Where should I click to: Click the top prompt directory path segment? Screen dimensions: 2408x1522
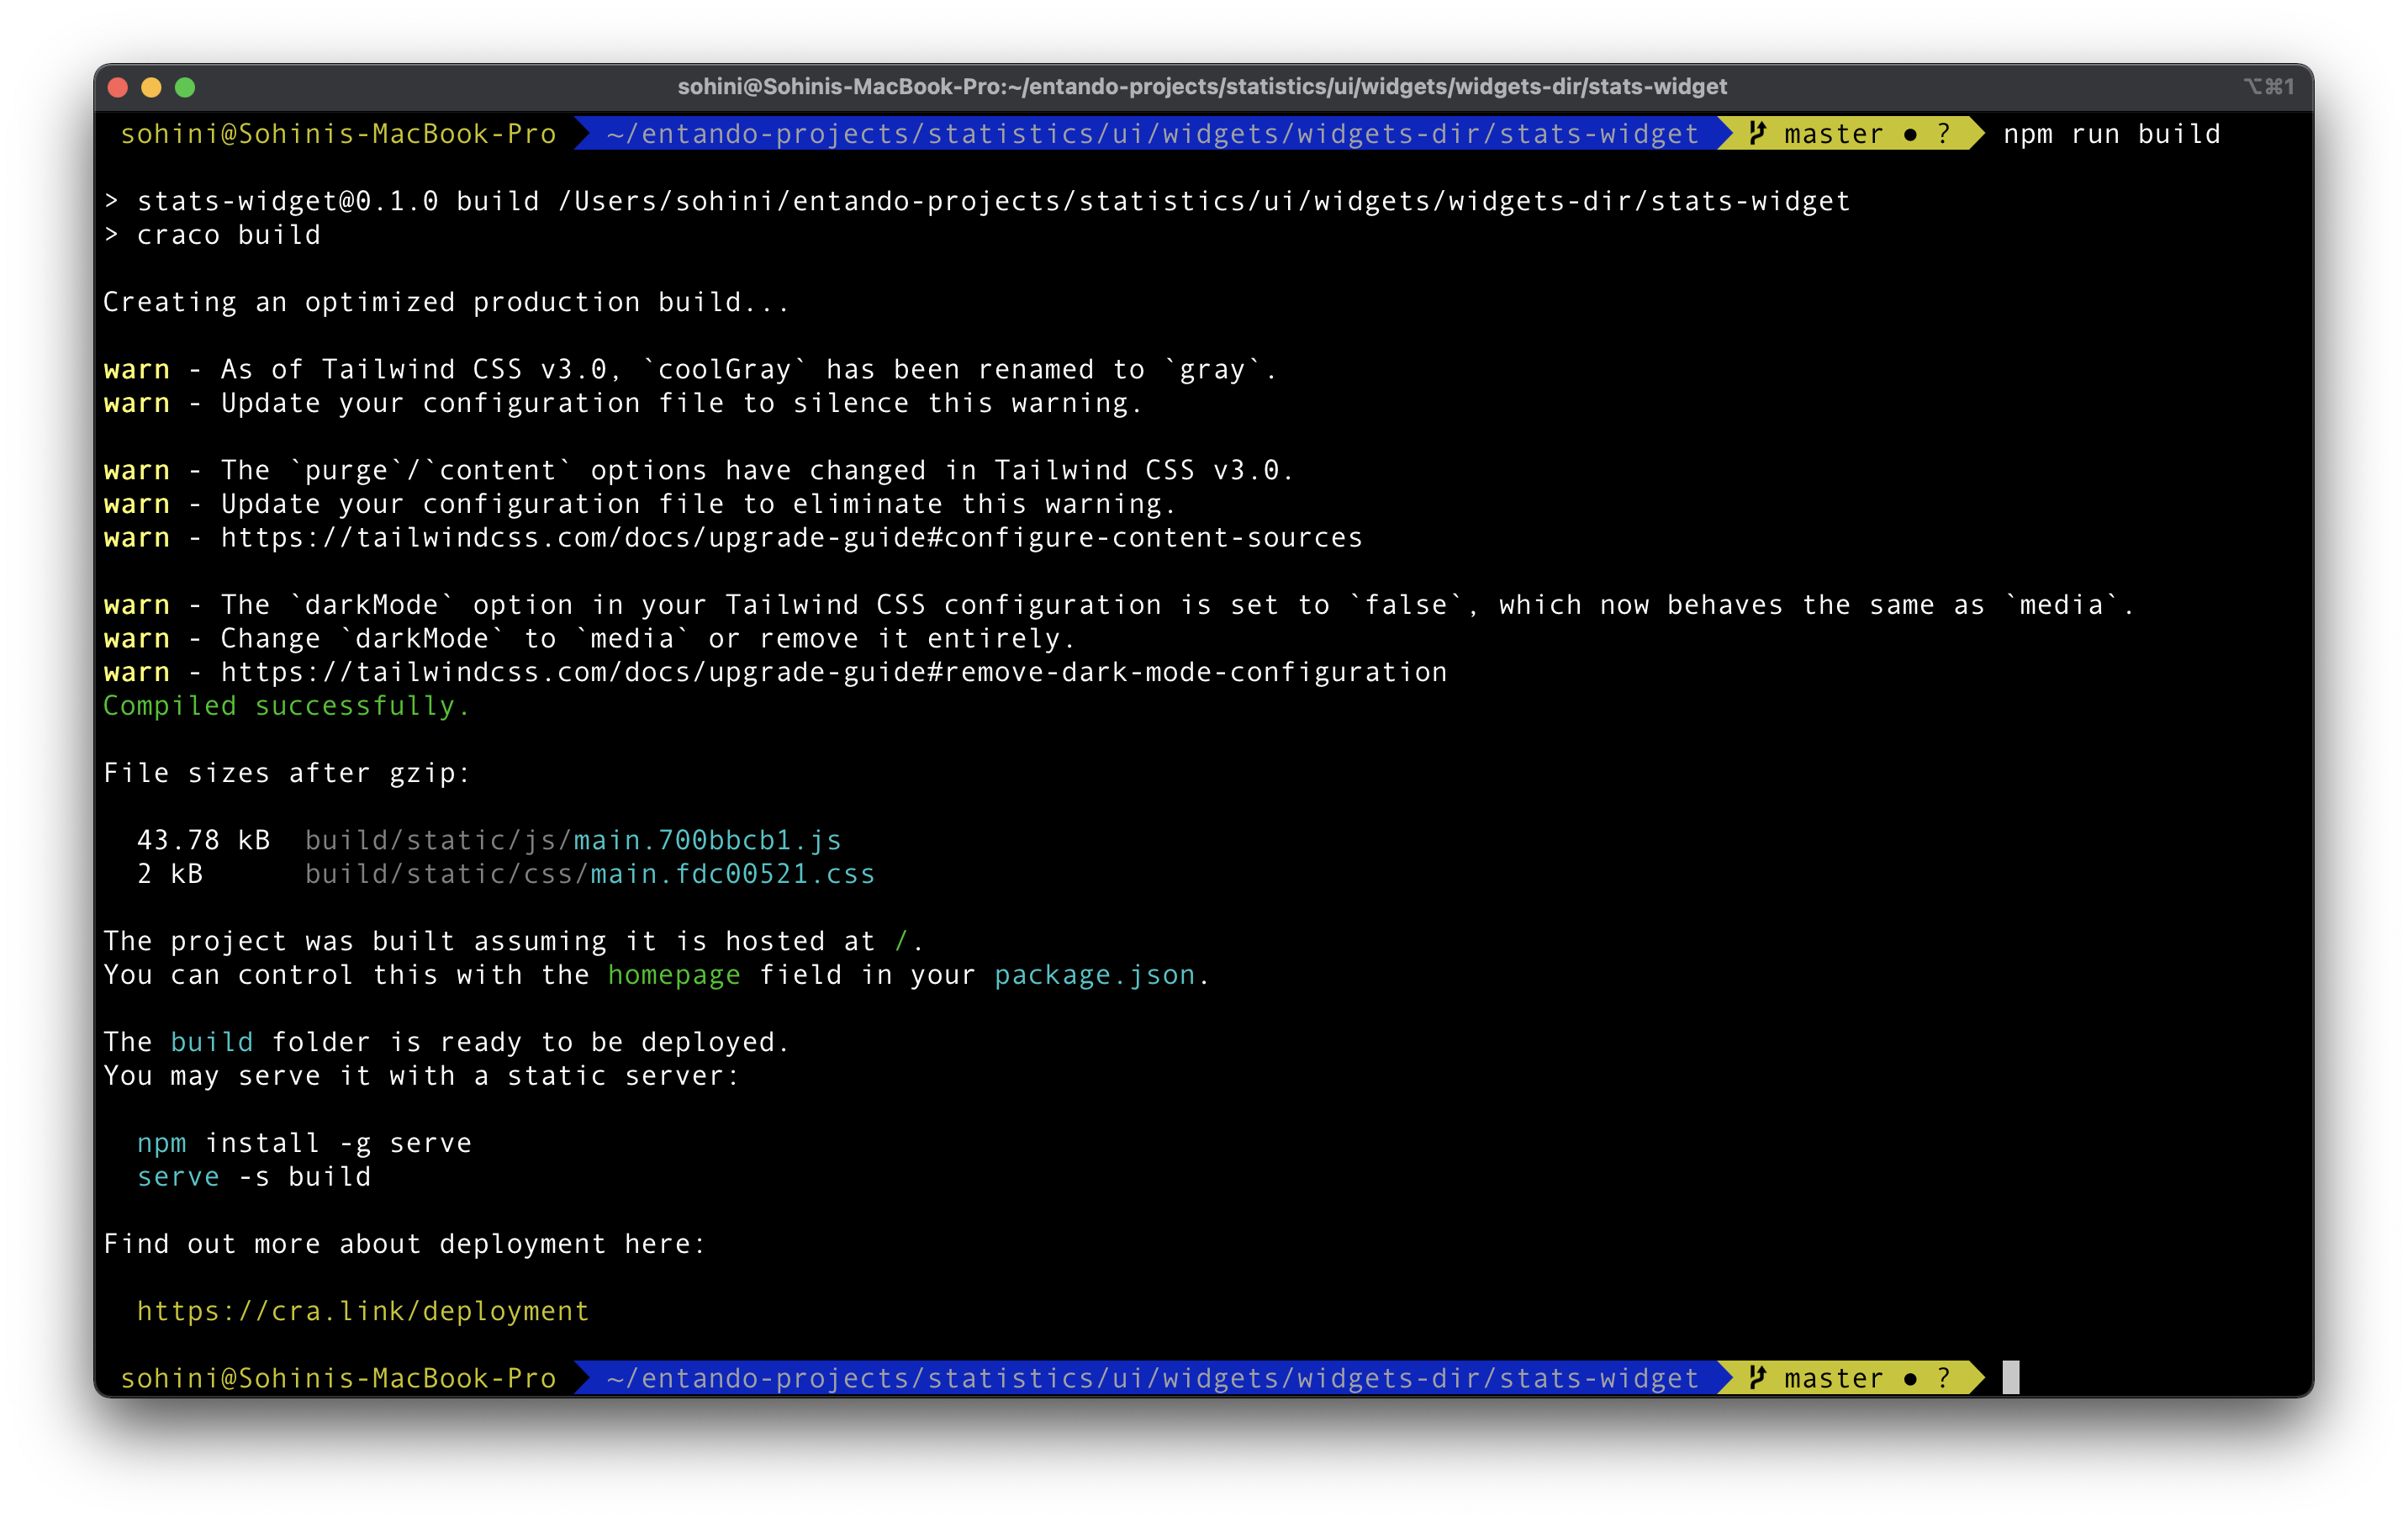pyautogui.click(x=1152, y=134)
